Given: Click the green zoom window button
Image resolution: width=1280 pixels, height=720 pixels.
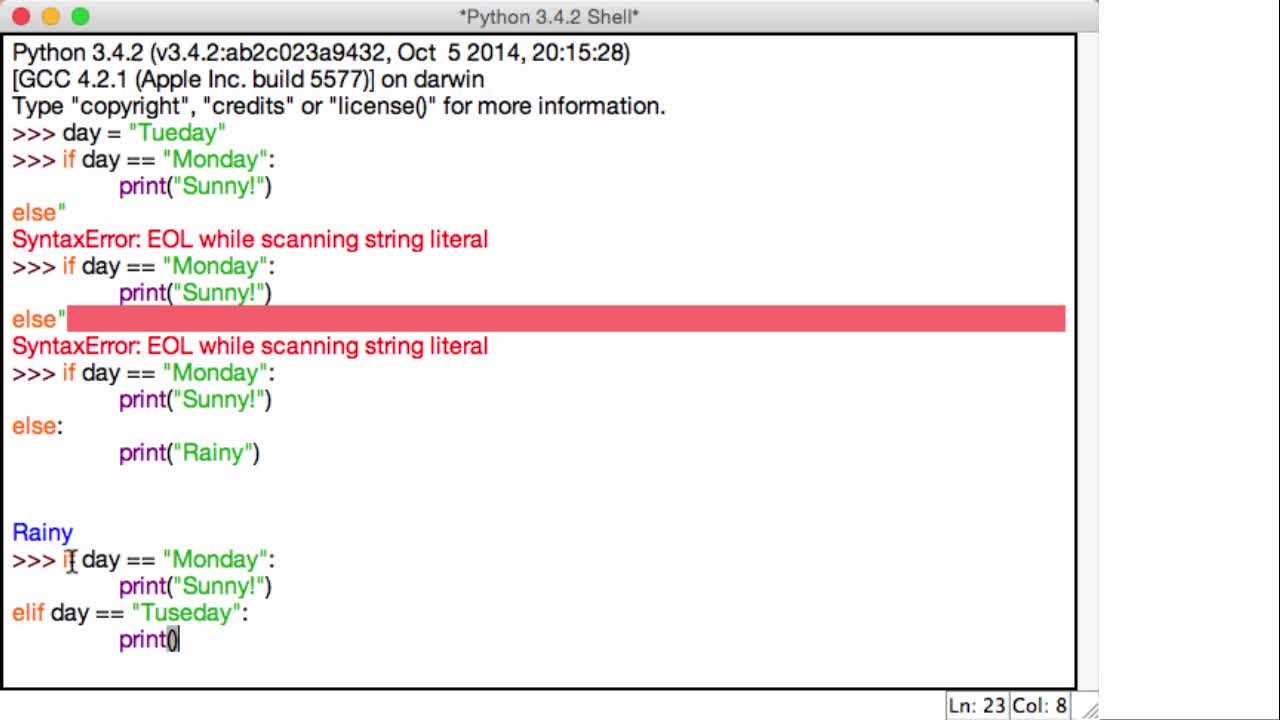Looking at the screenshot, I should click(81, 16).
